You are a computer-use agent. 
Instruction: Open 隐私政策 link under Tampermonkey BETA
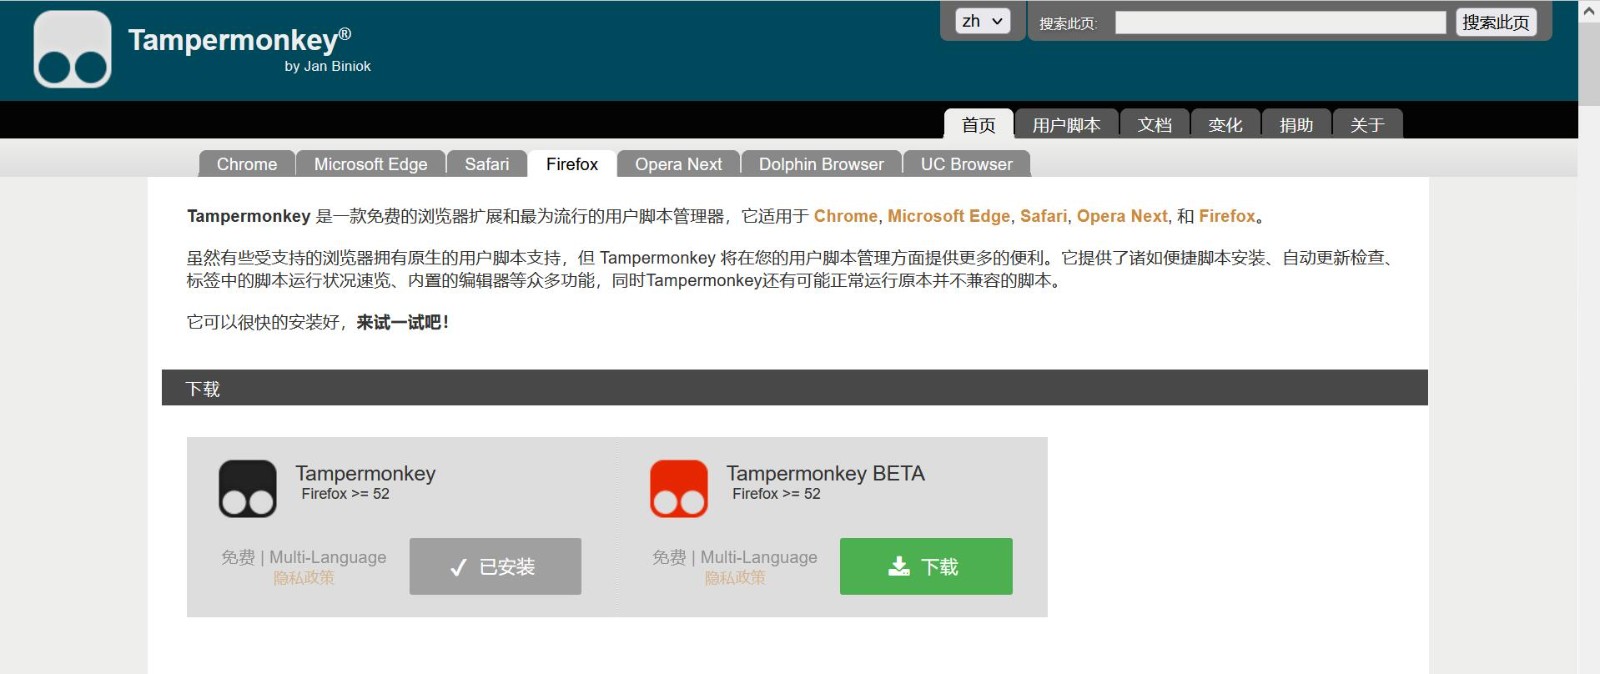(x=735, y=578)
